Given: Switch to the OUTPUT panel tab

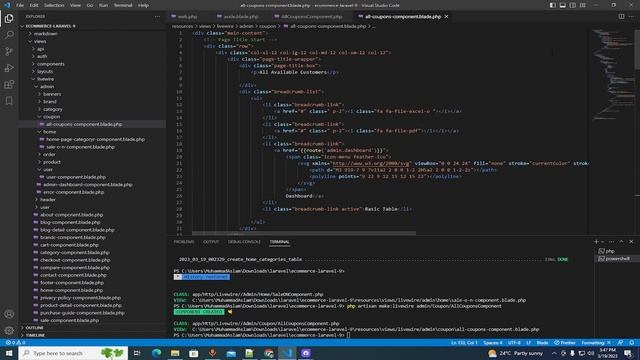Looking at the screenshot, I should click(211, 242).
